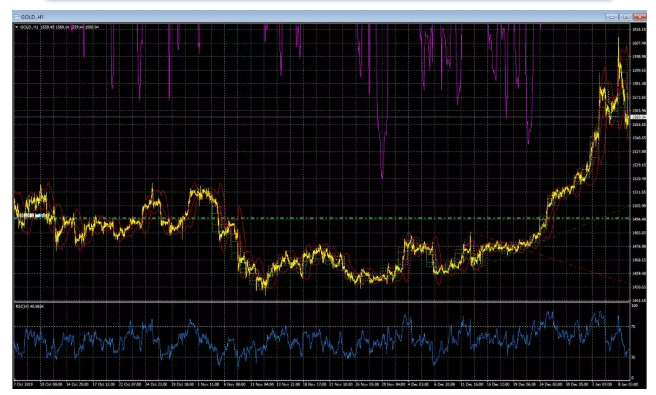Click the separator between chart and RSI pane
Image resolution: width=656 pixels, height=395 pixels.
322,301
